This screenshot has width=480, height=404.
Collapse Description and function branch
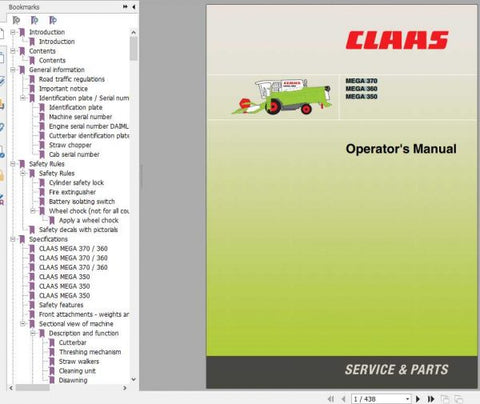[x=33, y=333]
